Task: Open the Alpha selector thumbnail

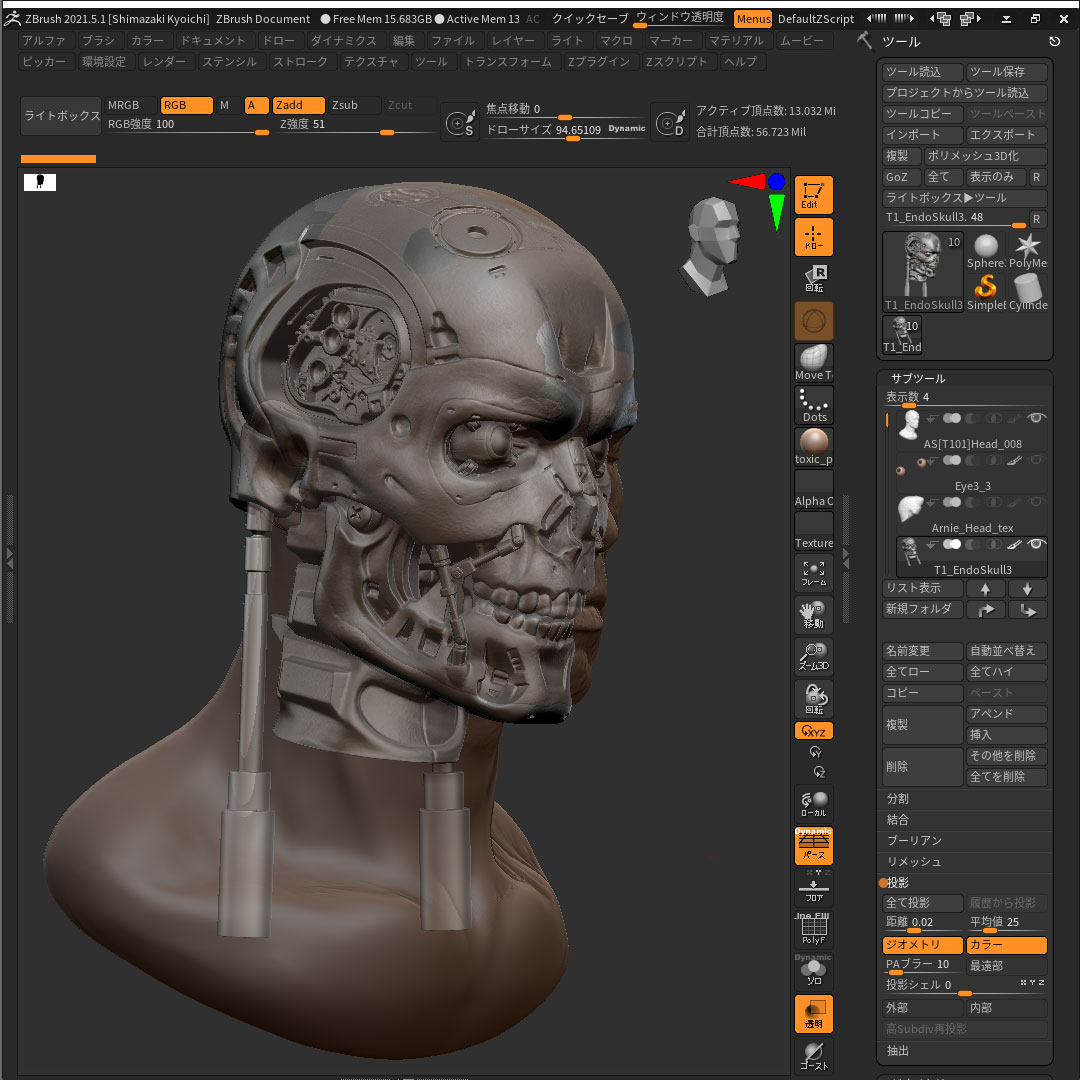Action: point(813,489)
